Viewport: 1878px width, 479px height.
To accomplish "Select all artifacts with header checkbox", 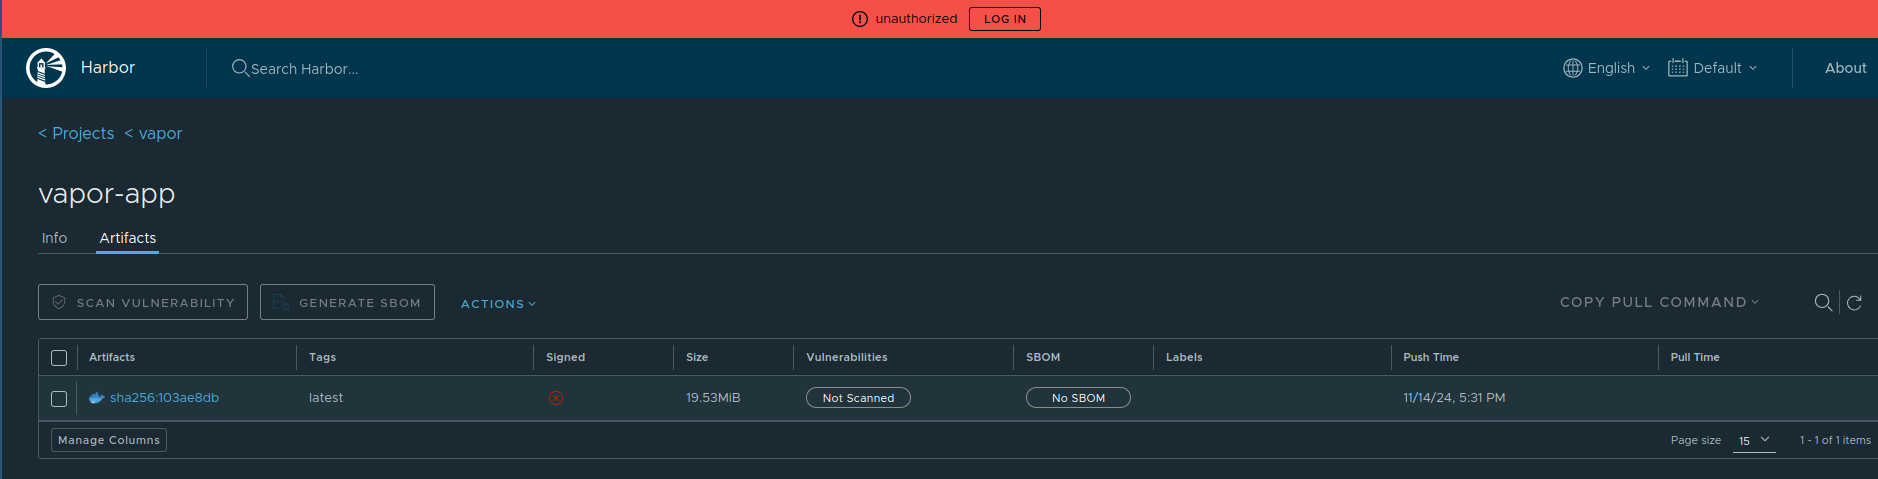I will pos(59,358).
